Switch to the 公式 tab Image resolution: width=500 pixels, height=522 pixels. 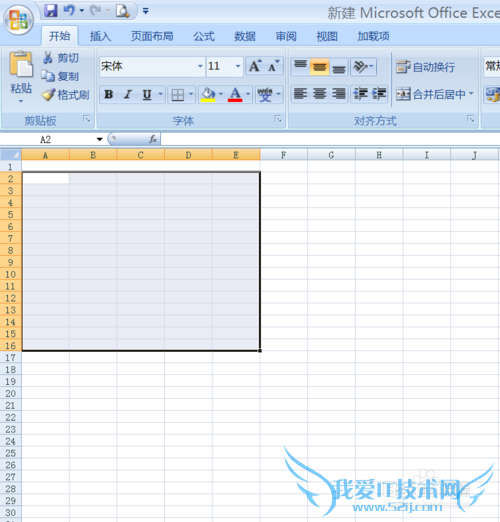(x=204, y=36)
